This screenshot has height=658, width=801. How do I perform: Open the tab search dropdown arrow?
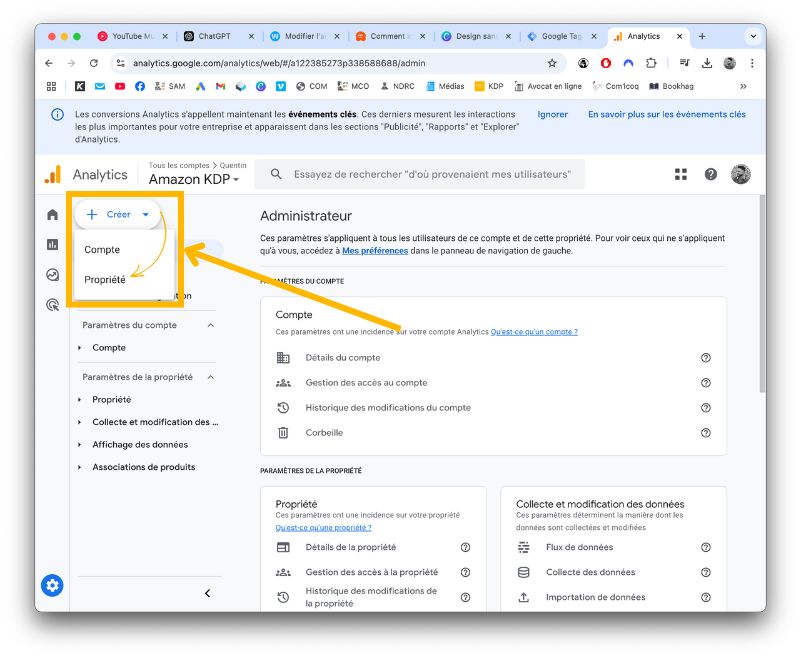click(753, 36)
